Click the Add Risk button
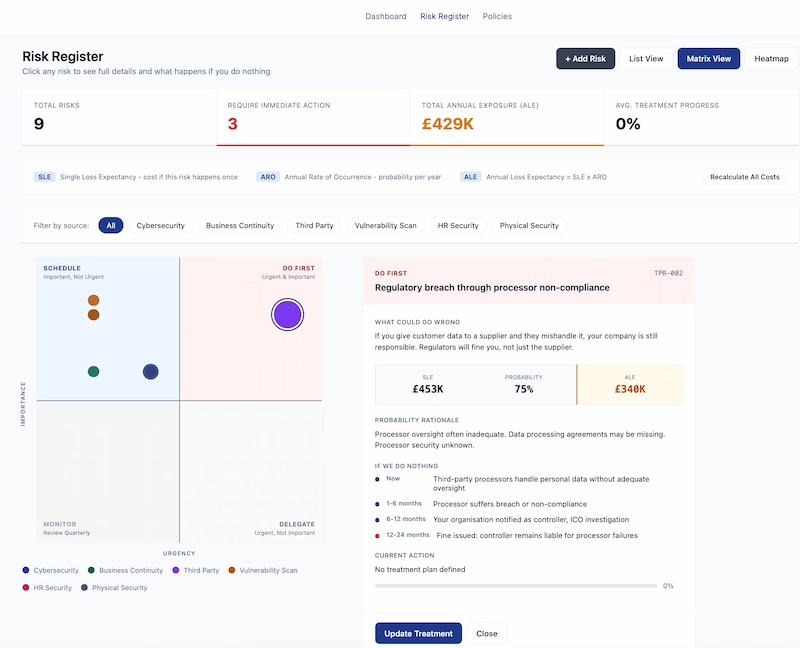The image size is (800, 648). tap(584, 58)
